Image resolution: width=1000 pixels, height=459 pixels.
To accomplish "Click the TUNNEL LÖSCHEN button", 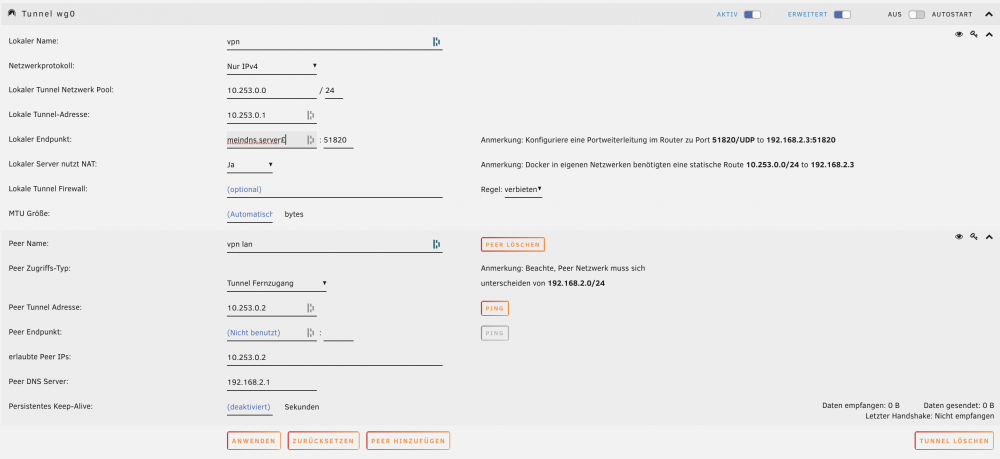I will pos(953,441).
